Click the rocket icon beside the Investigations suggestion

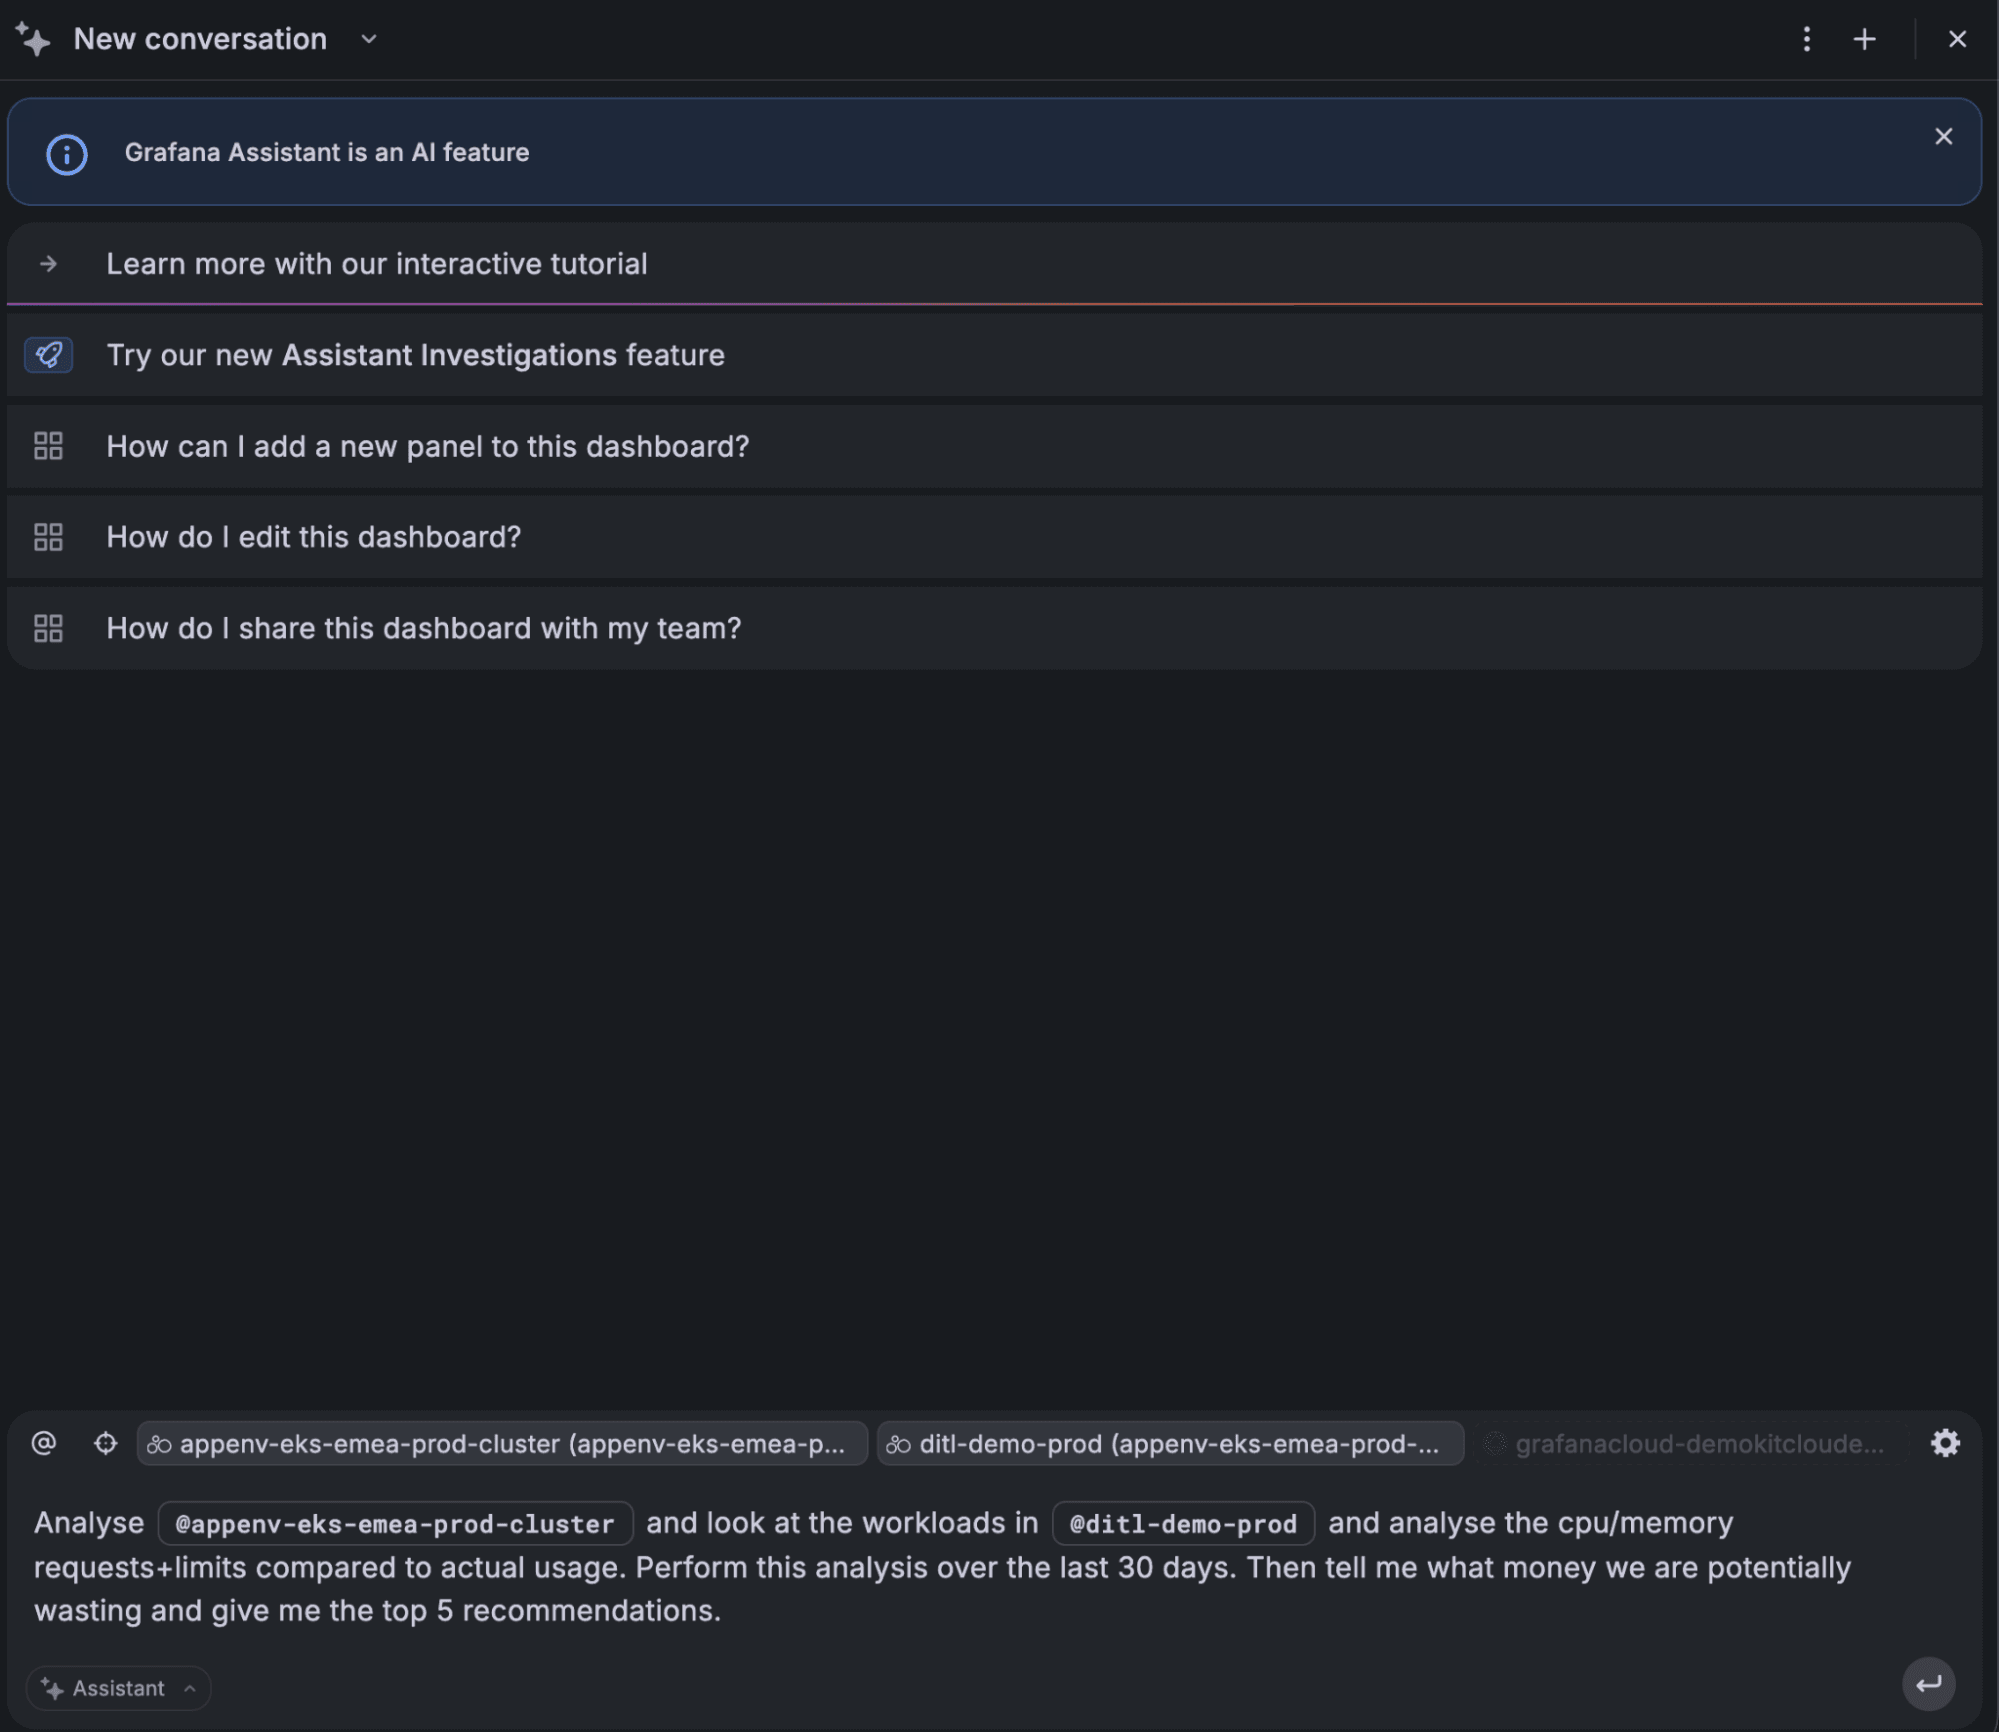pyautogui.click(x=48, y=355)
